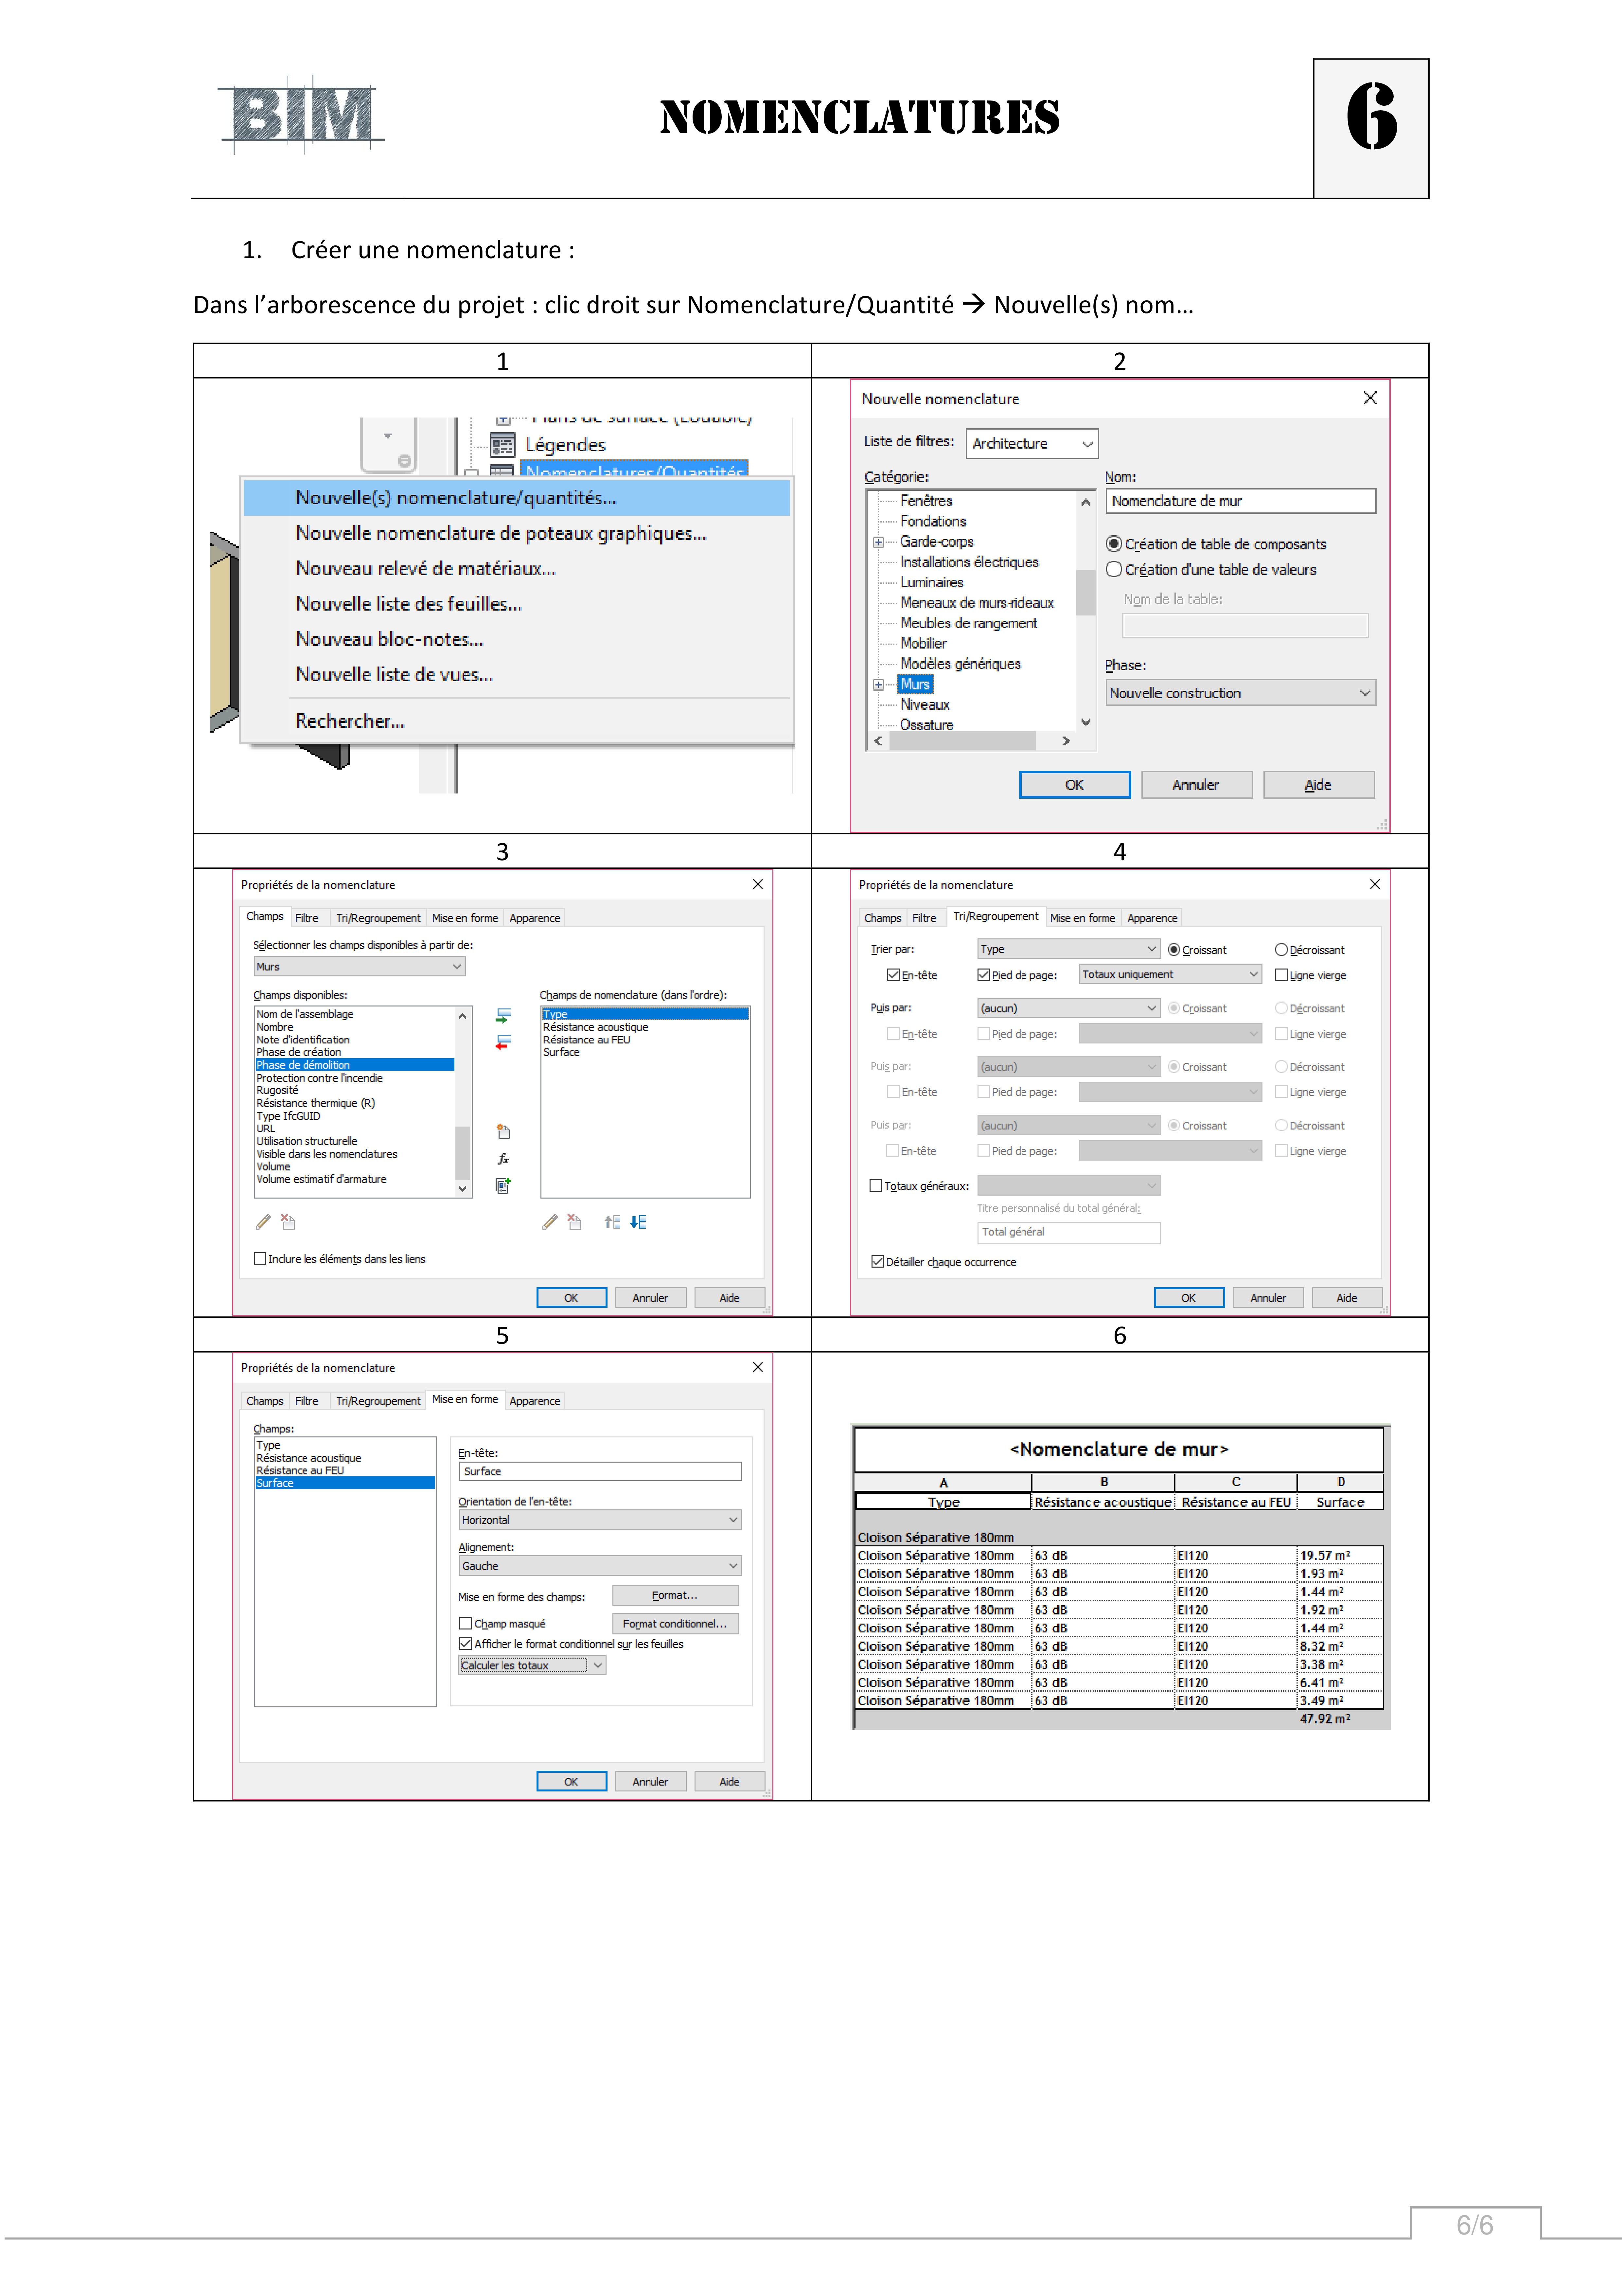Open Champs tab in the dialog with Alignement
The image size is (1622, 2296).
[265, 1401]
